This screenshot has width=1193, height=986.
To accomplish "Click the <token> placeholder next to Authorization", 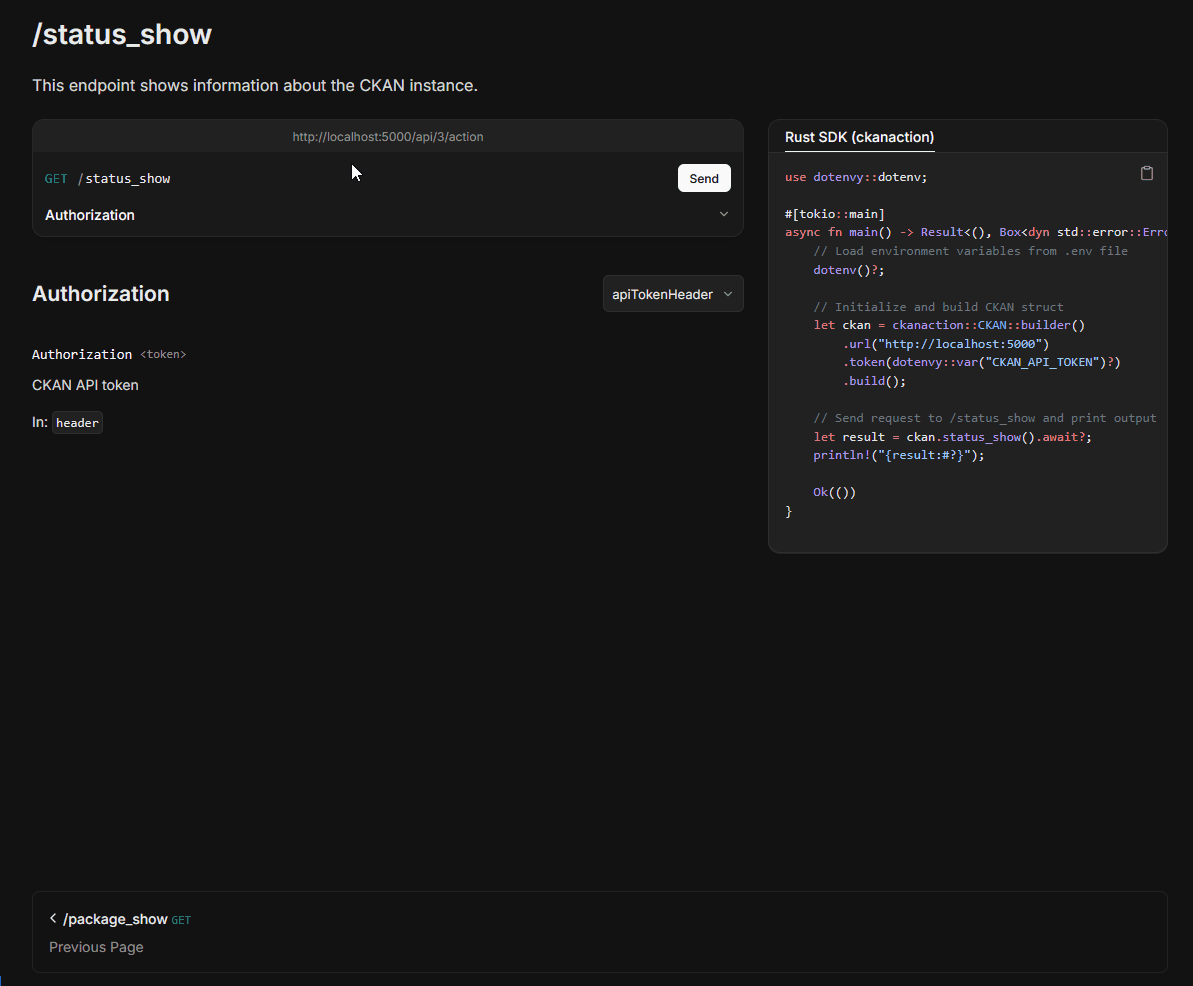I will pyautogui.click(x=162, y=354).
